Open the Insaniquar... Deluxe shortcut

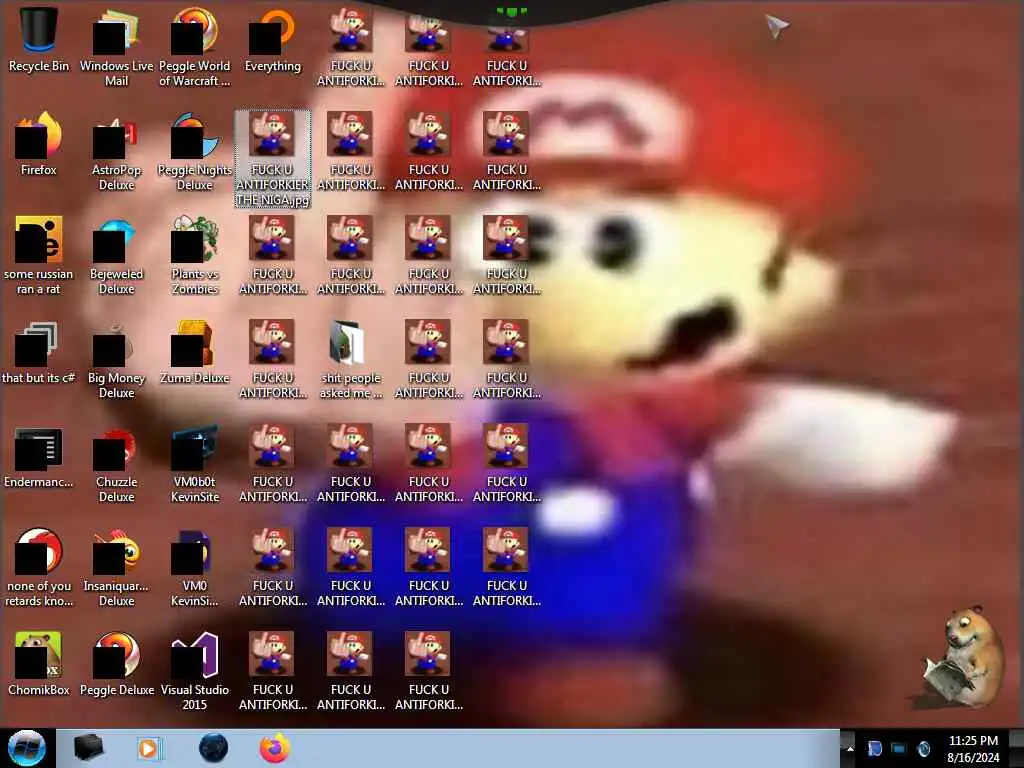tap(116, 568)
